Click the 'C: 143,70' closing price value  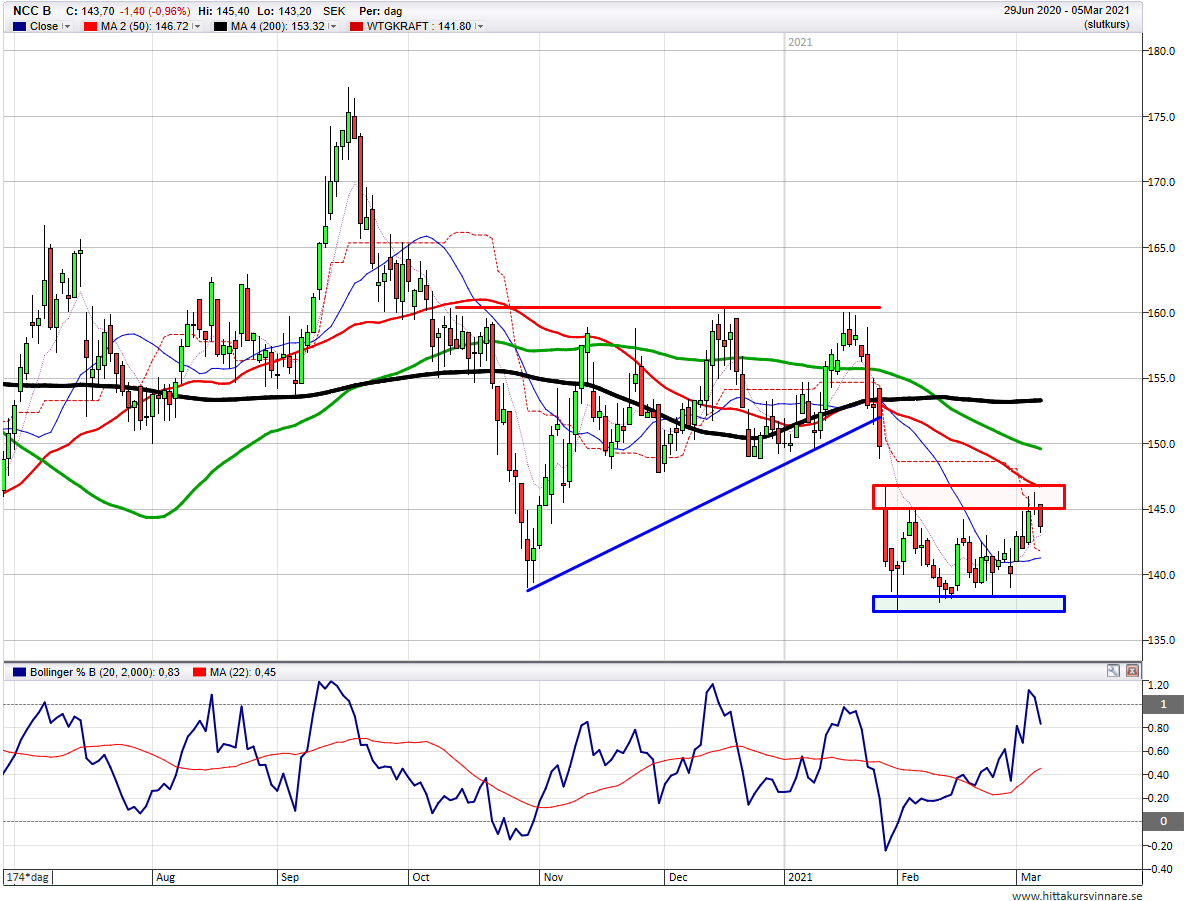[x=91, y=11]
